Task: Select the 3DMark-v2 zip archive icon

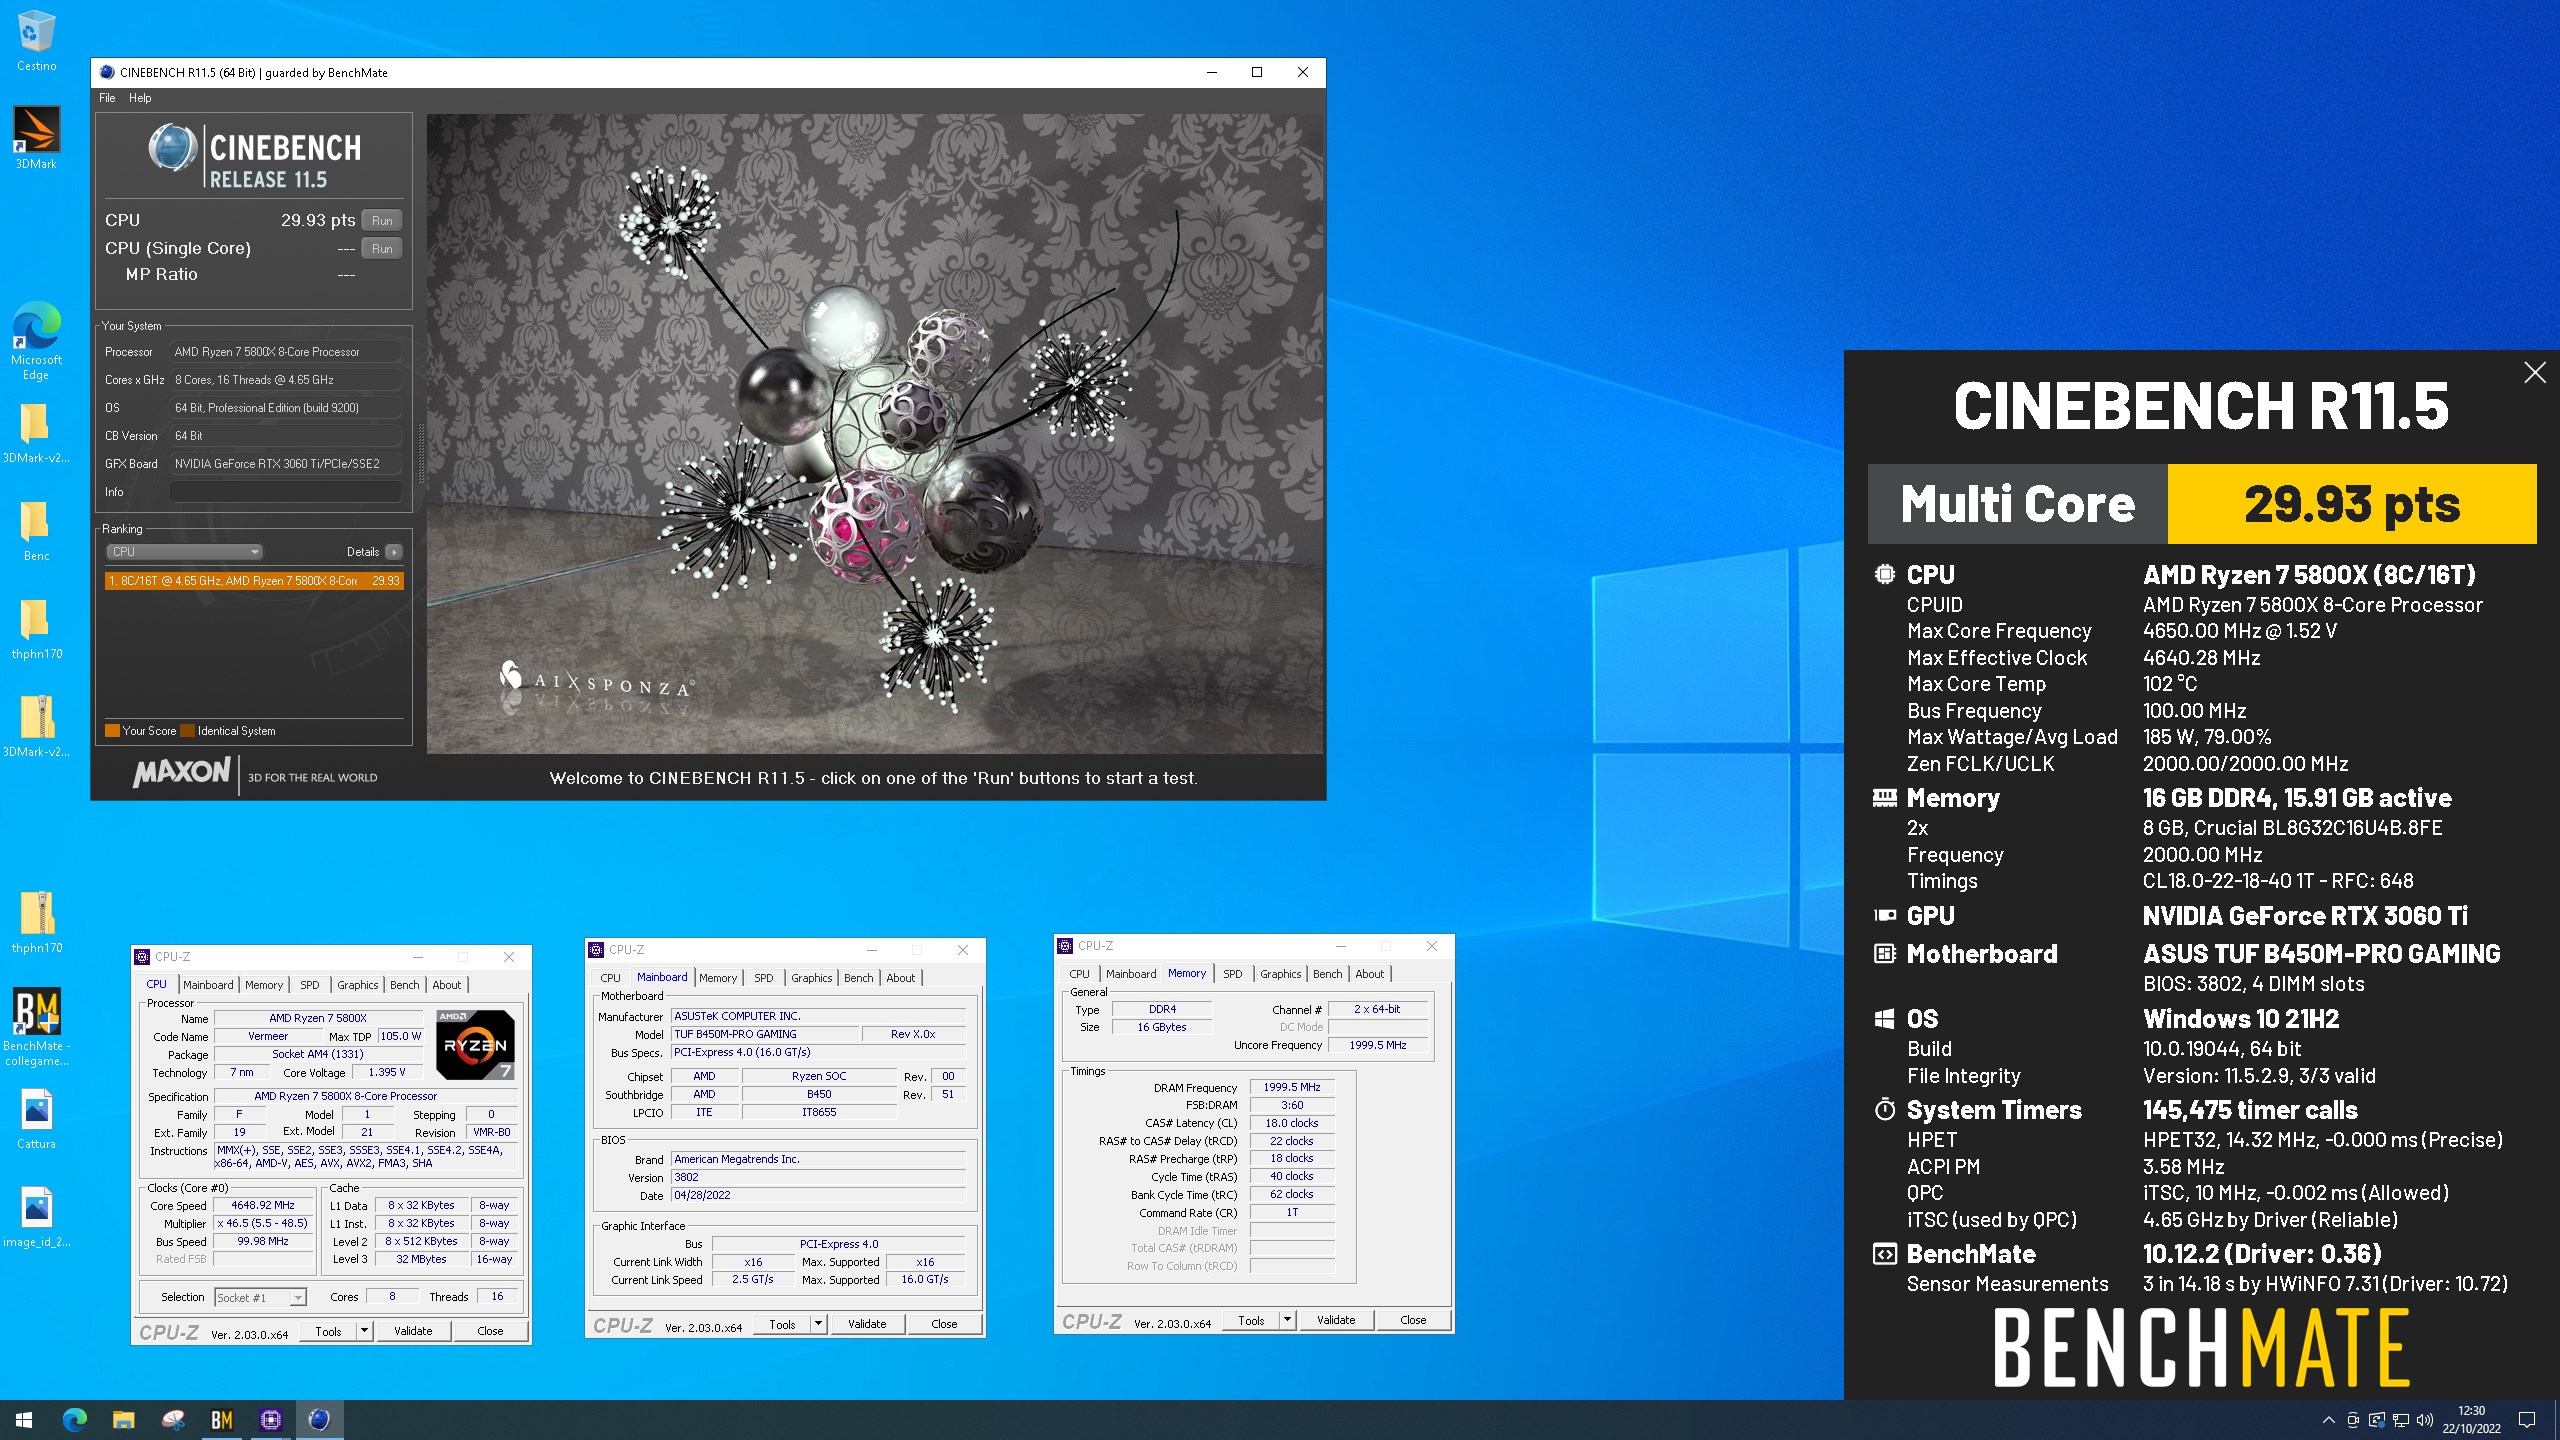Action: coord(36,727)
